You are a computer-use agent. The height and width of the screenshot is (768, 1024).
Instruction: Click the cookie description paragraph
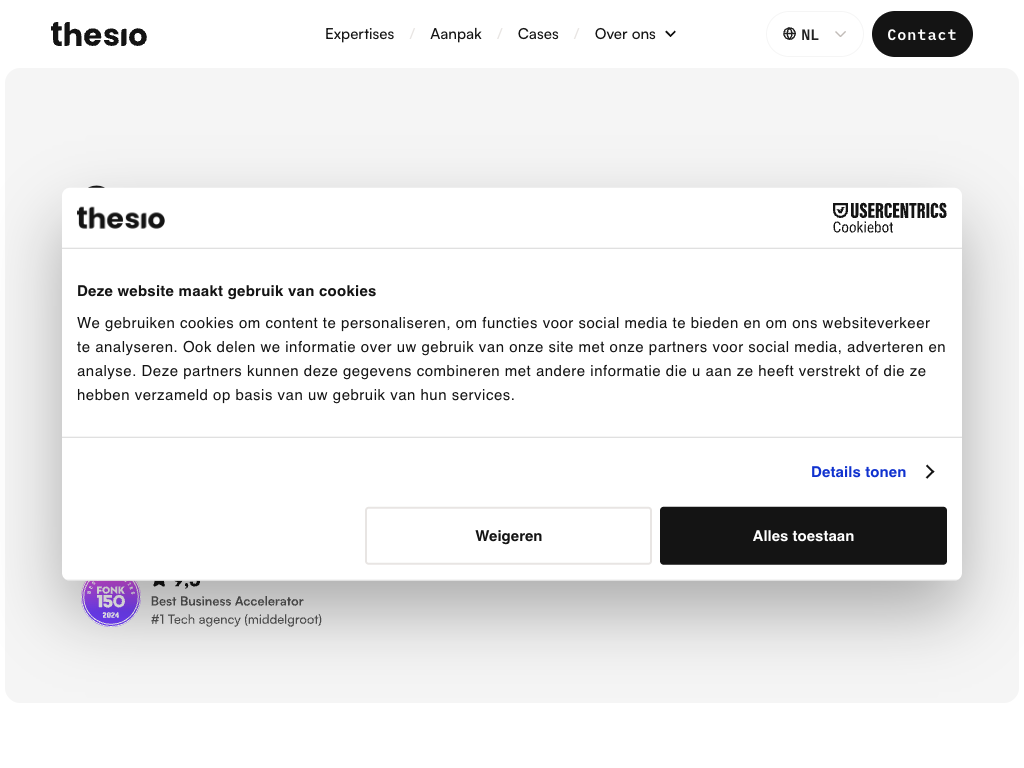tap(511, 359)
